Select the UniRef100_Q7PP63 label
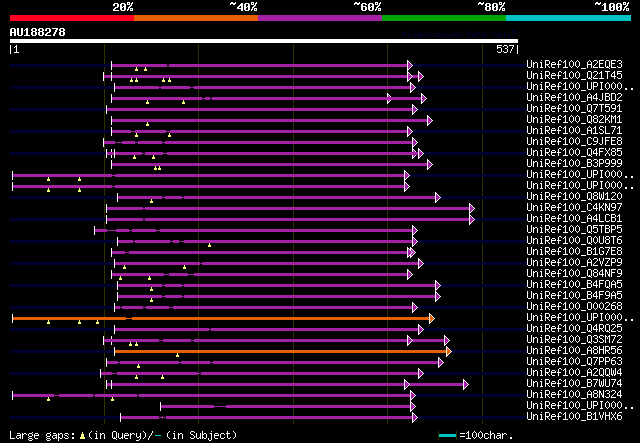The image size is (640, 443). 574,362
